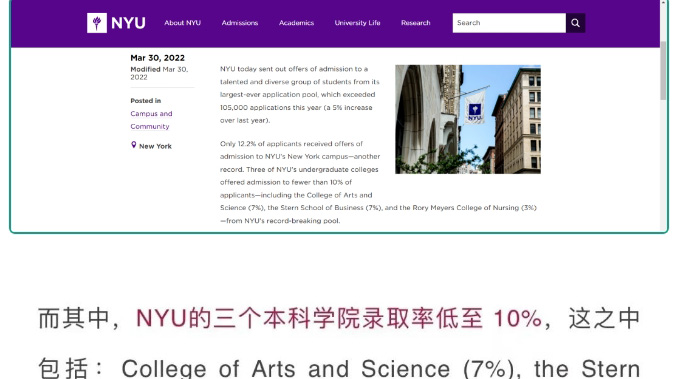Follow the Campus and Community link
677x379 pixels.
pos(151,120)
